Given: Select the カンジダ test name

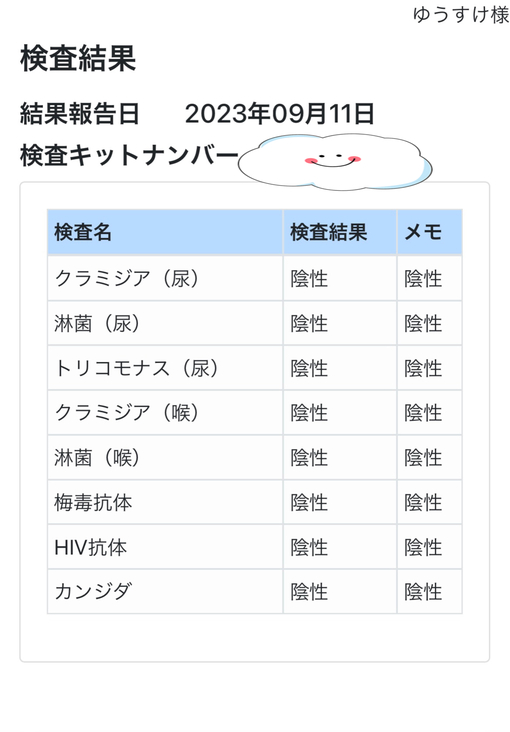Looking at the screenshot, I should [x=93, y=591].
